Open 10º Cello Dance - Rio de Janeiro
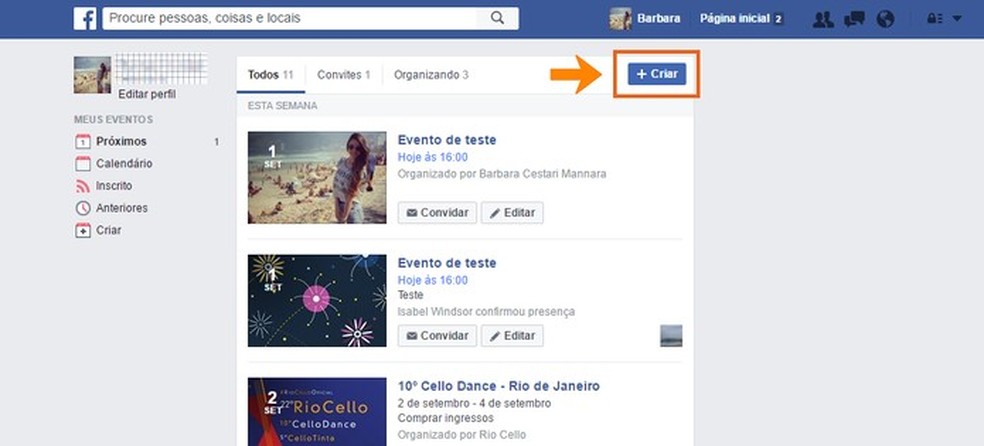The height and width of the screenshot is (446, 984). pos(499,386)
